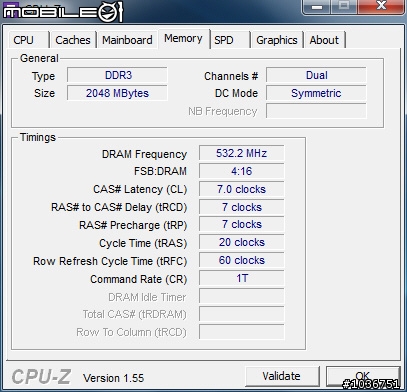Screen dimensions: 407x392
Task: Click the Version 1.55 text
Action: [113, 378]
